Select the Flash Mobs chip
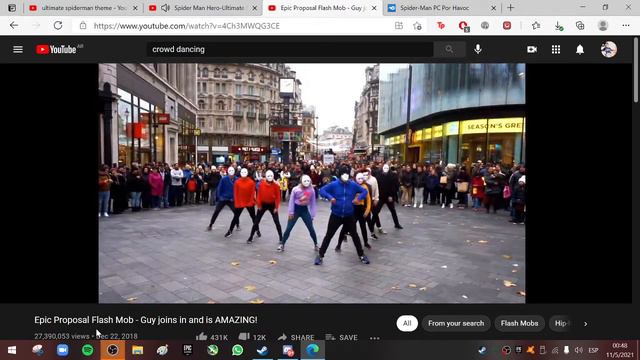The image size is (640, 360). pos(519,323)
